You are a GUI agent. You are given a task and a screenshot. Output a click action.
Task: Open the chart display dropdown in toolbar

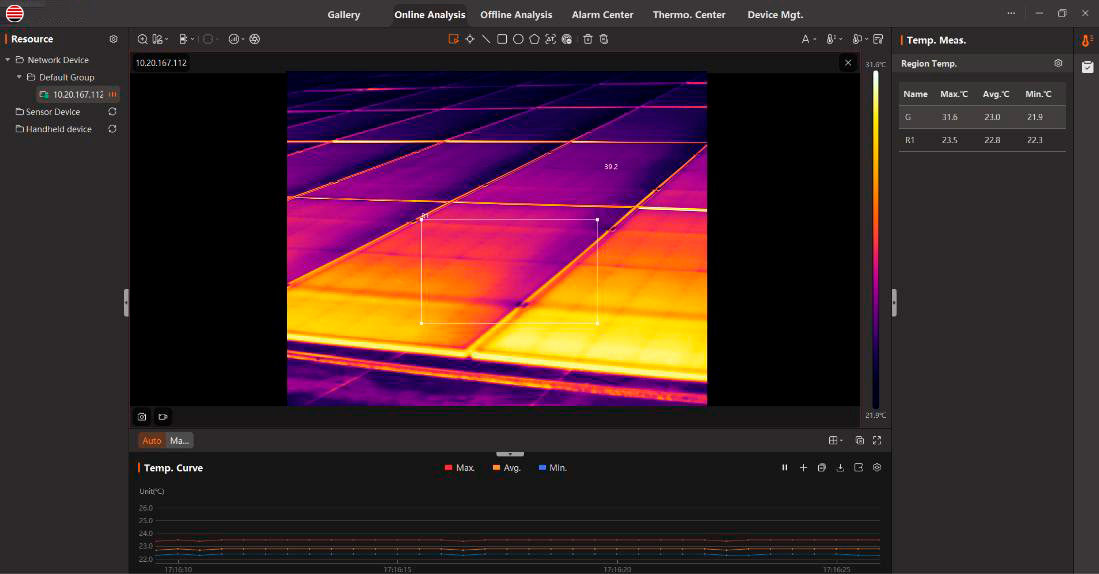pos(236,39)
